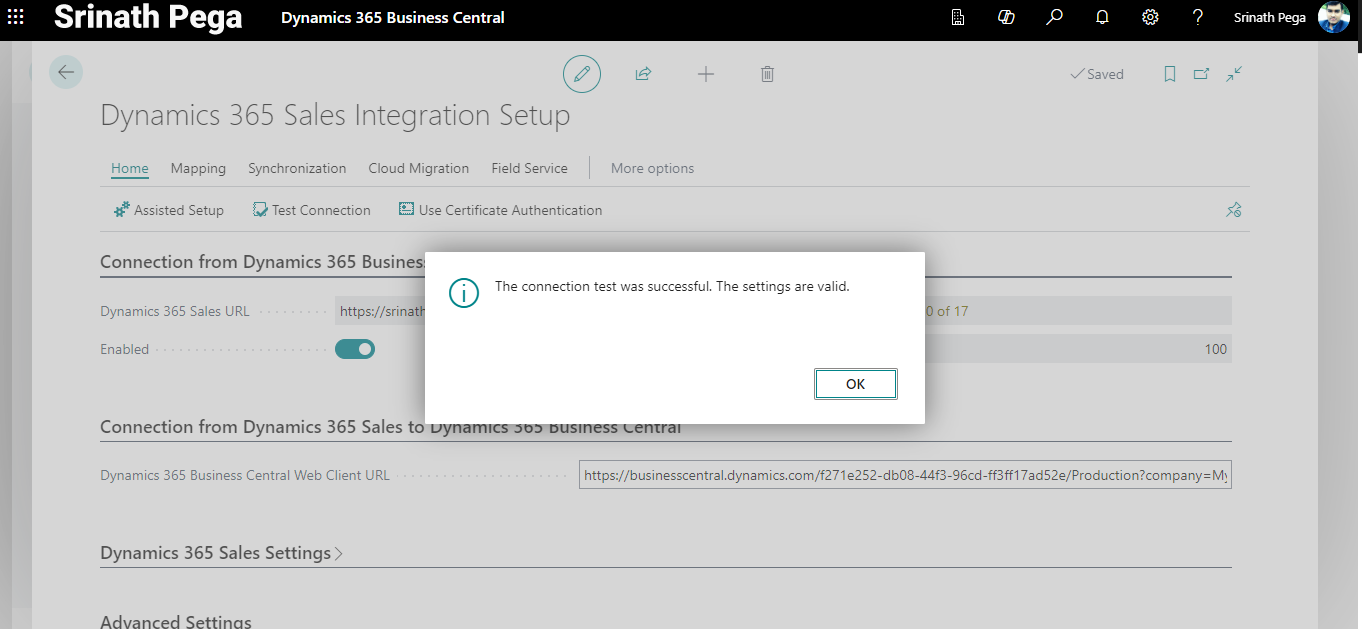Click Business Central Web Client URL field
This screenshot has height=629, width=1362.
[x=904, y=476]
